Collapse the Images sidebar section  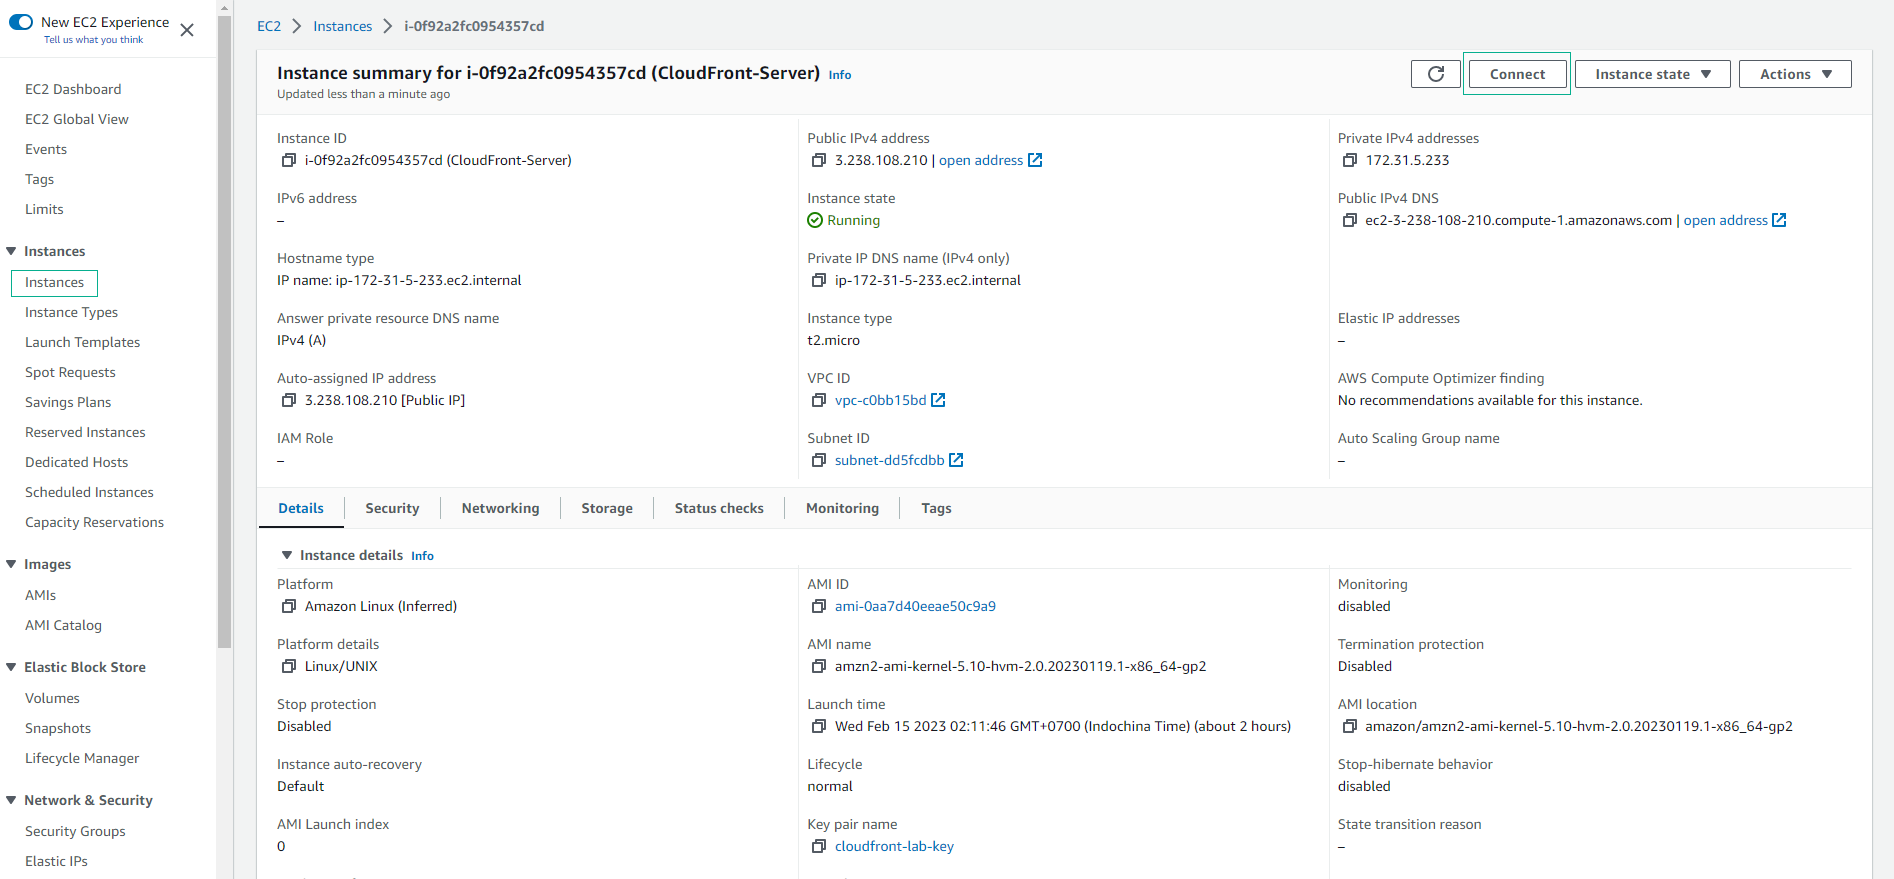pos(12,564)
